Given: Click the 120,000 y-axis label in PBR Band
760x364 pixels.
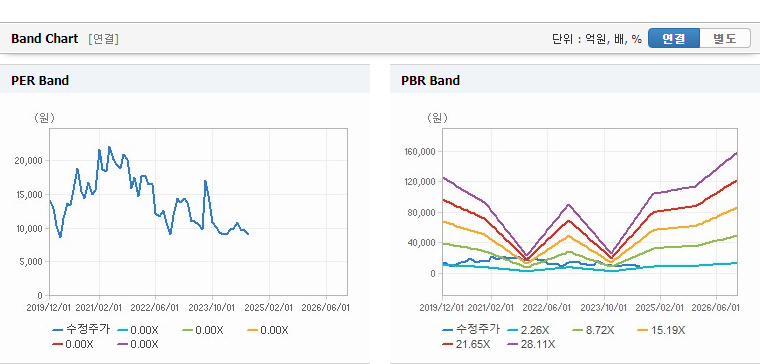Looking at the screenshot, I should 420,182.
